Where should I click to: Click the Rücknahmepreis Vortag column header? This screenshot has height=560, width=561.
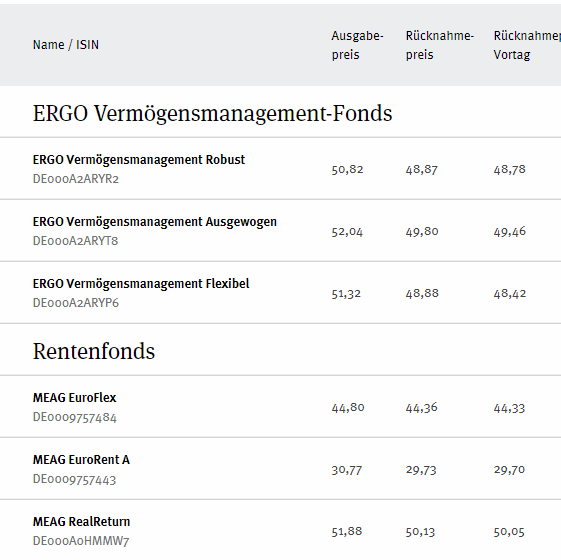click(x=527, y=45)
